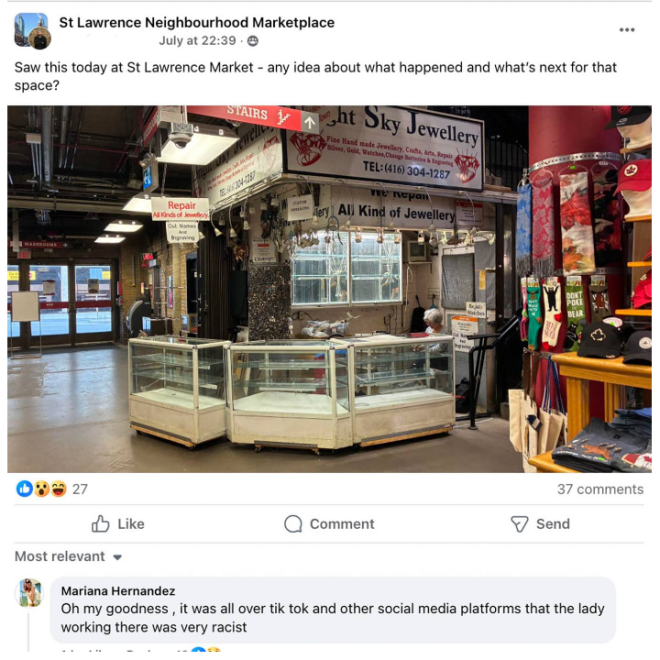This screenshot has width=660, height=660.
Task: Click the post caption text about St Lawrence Market
Action: [316, 76]
